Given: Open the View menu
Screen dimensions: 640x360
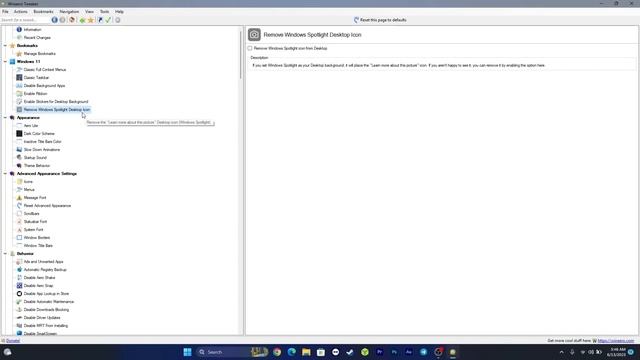Looking at the screenshot, I should pos(89,12).
